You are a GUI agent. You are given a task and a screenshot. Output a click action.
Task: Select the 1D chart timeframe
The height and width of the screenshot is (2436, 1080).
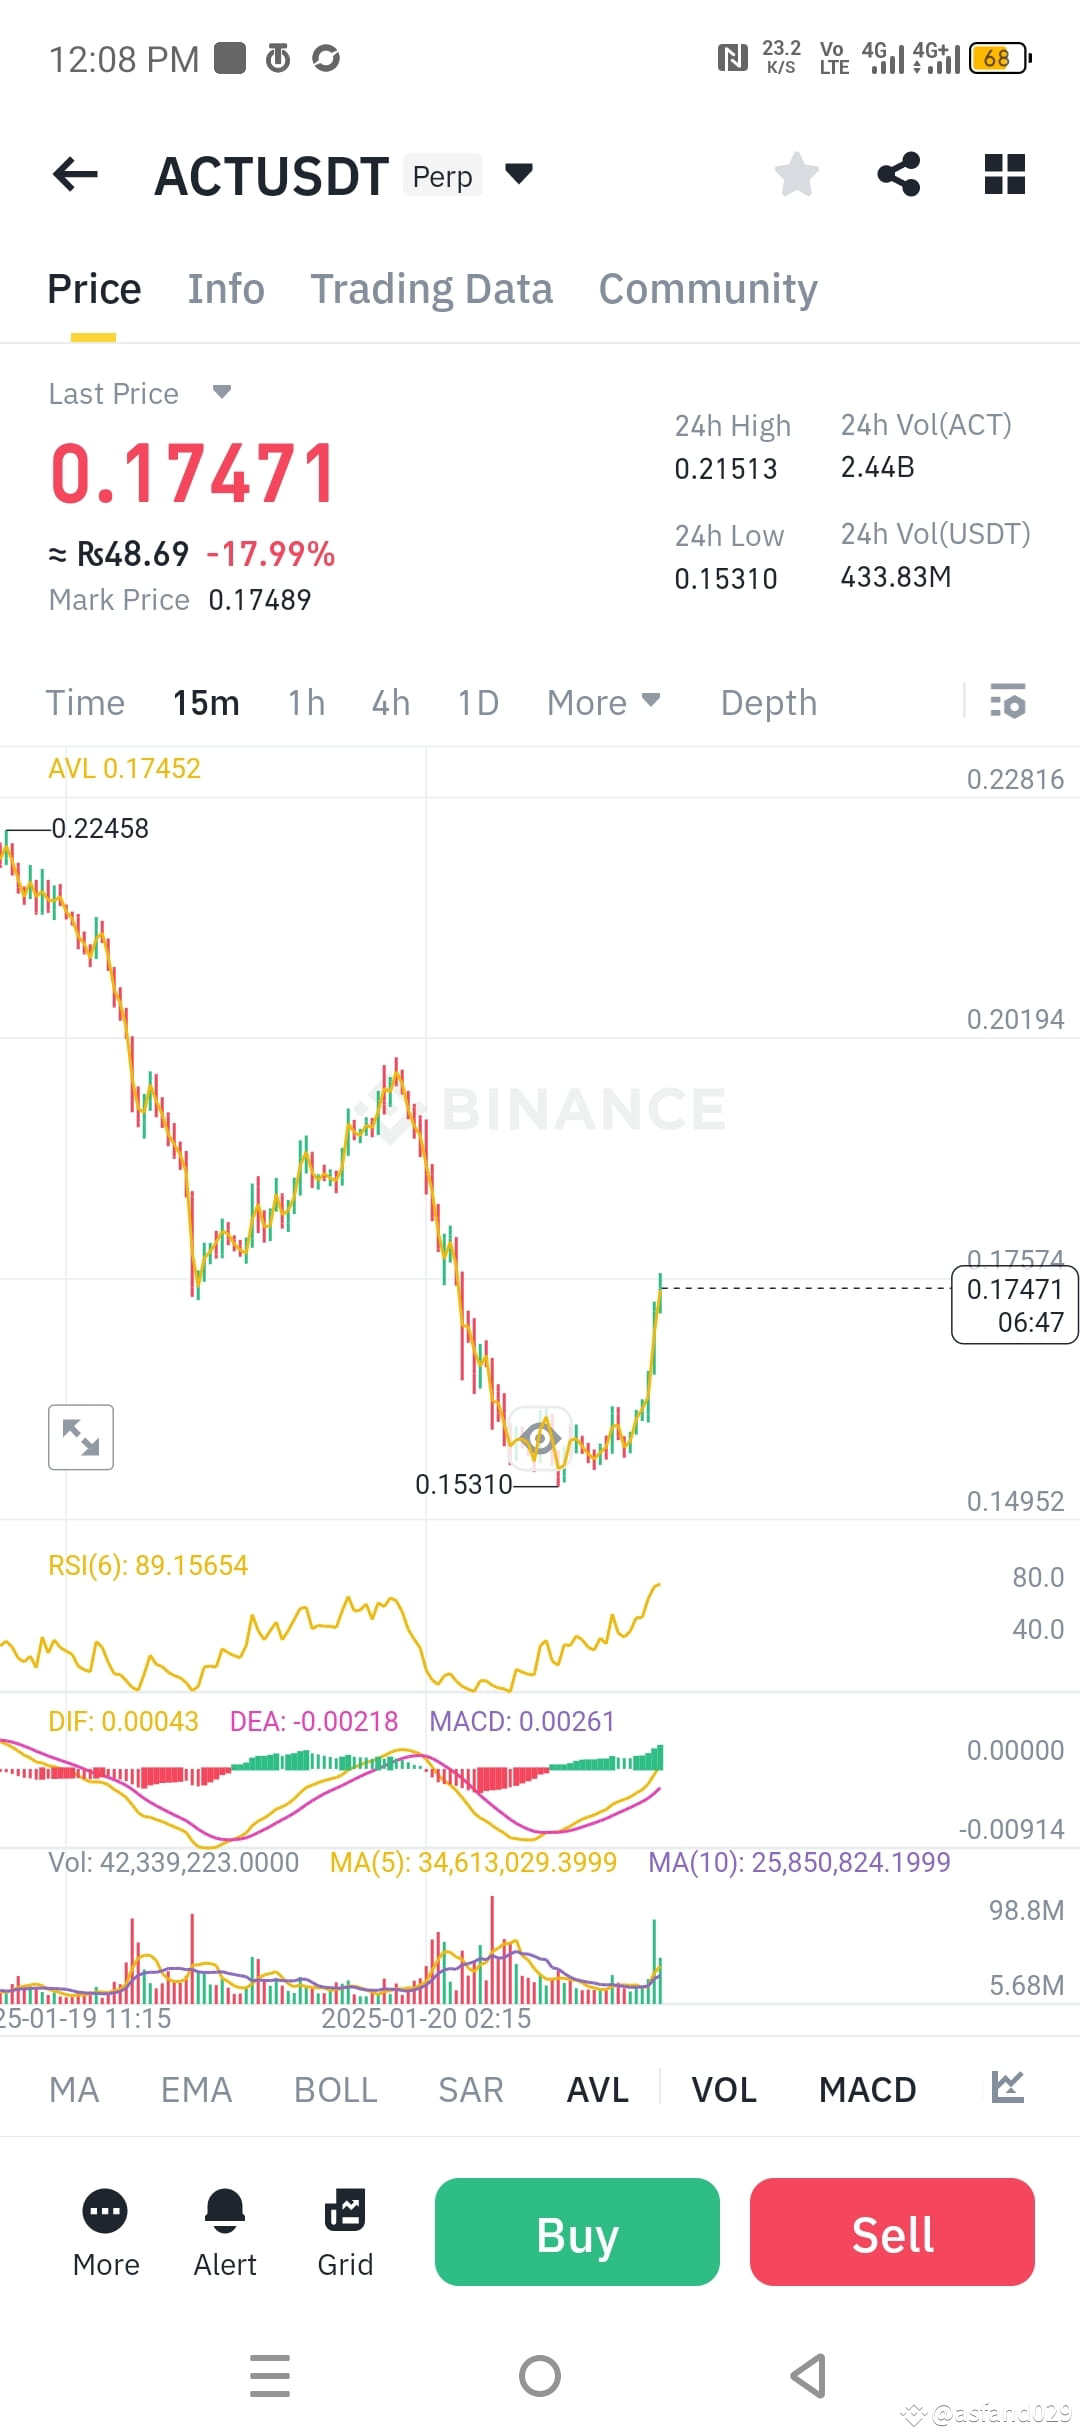pos(477,703)
